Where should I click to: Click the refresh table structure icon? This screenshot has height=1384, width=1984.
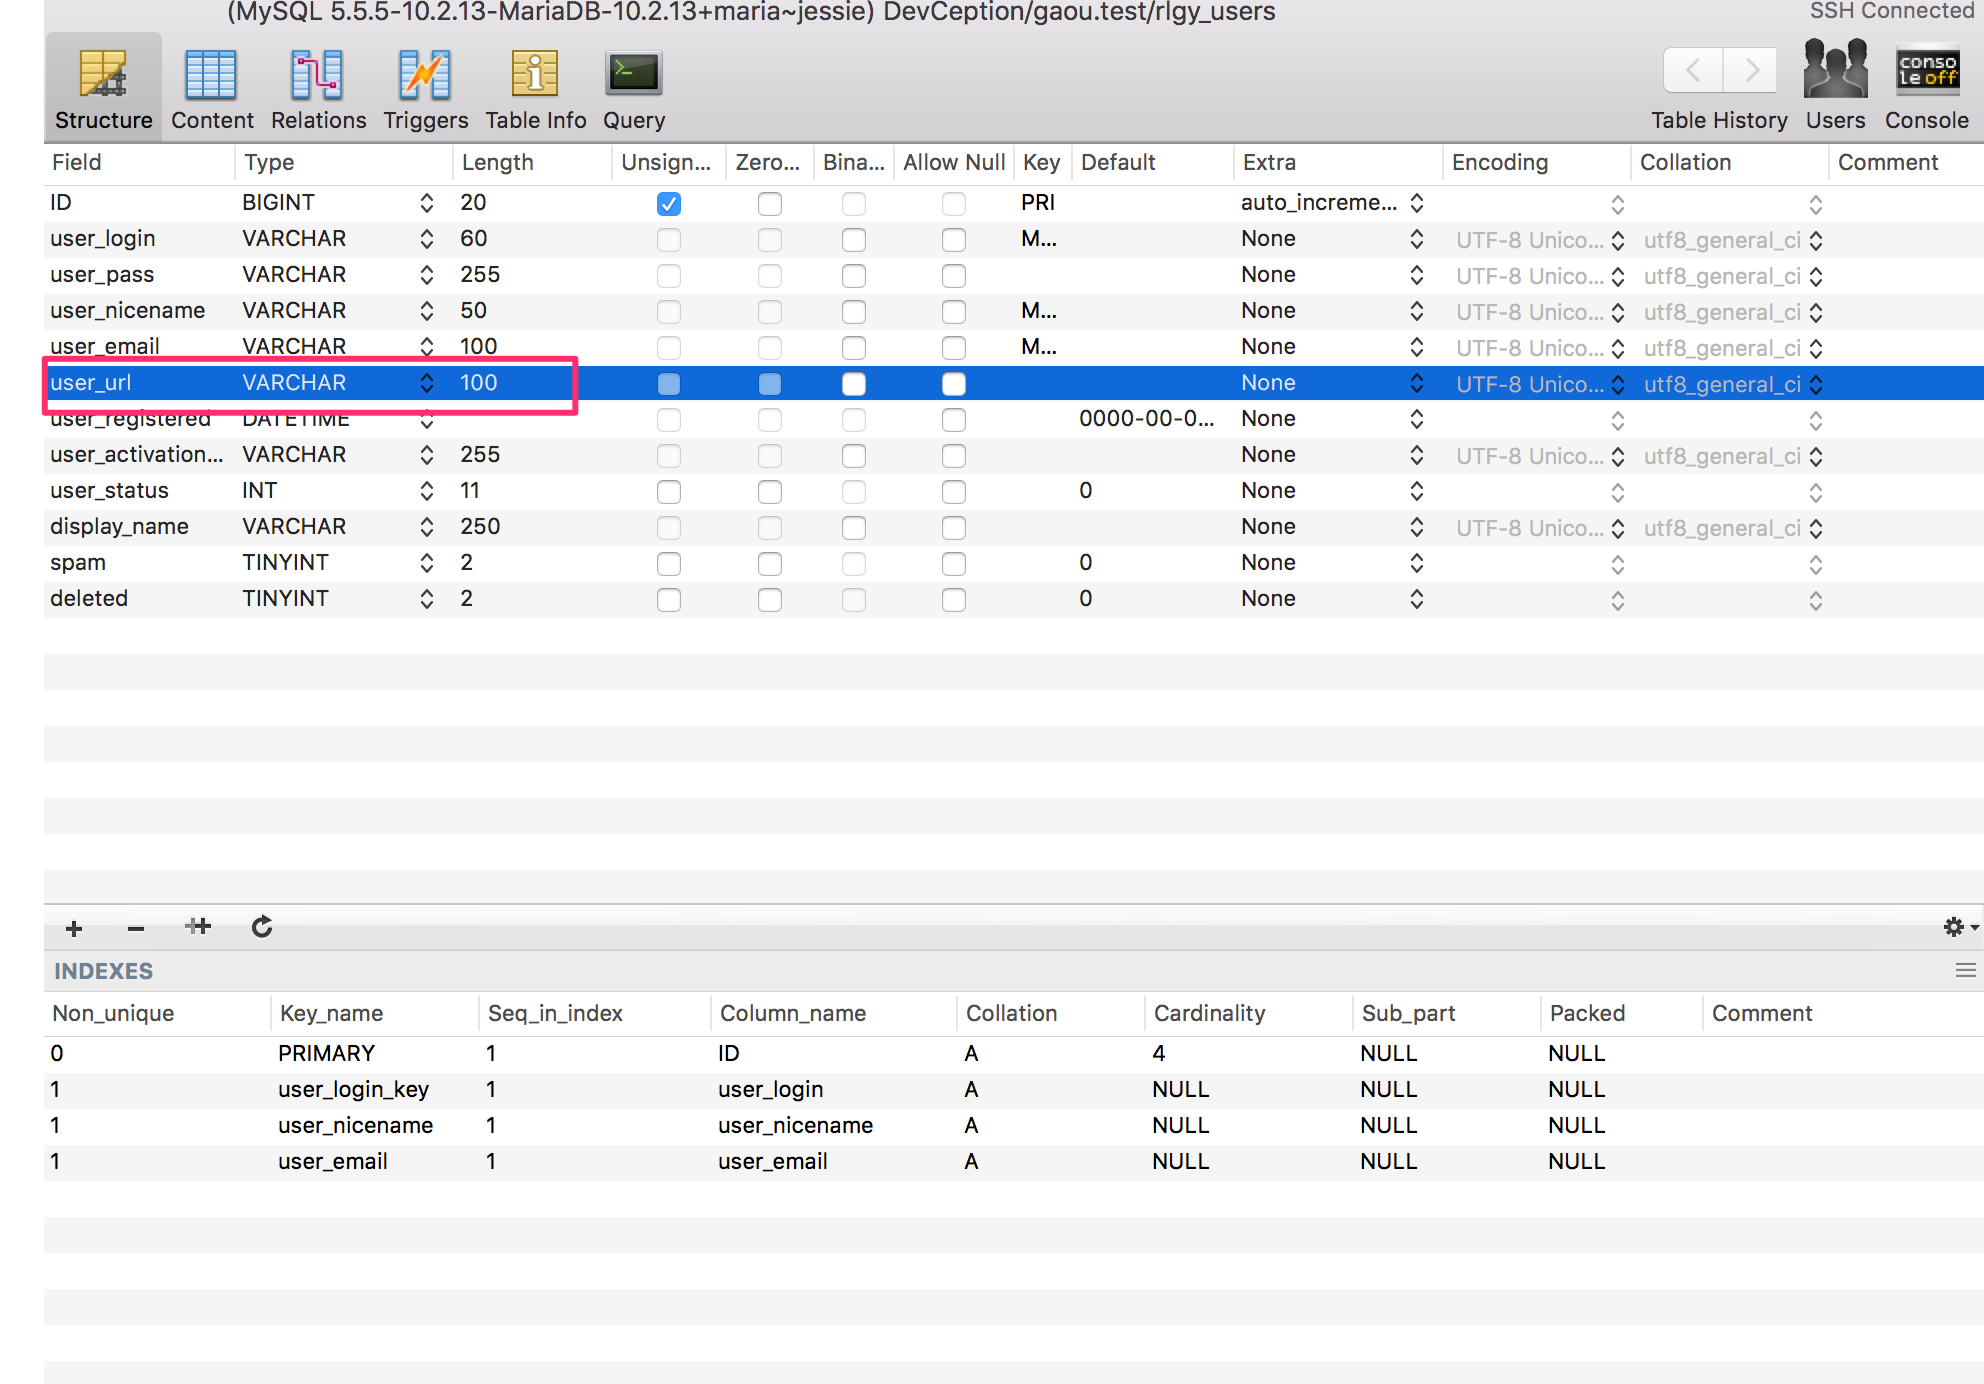pyautogui.click(x=262, y=927)
